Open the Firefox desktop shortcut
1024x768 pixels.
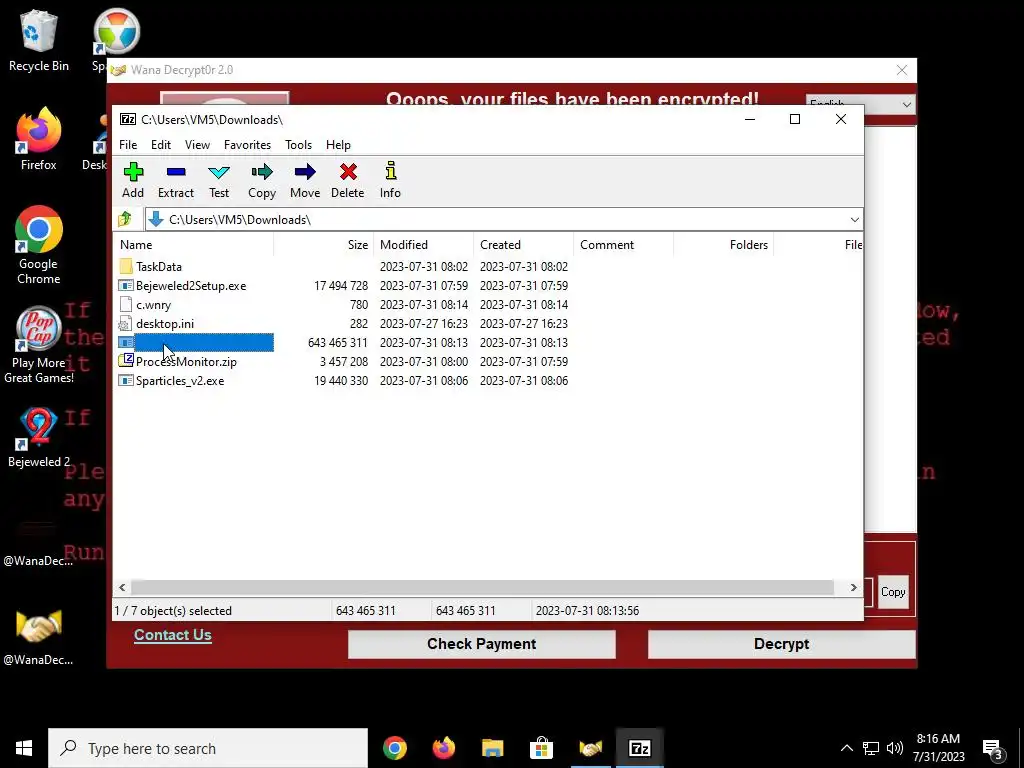pyautogui.click(x=39, y=139)
